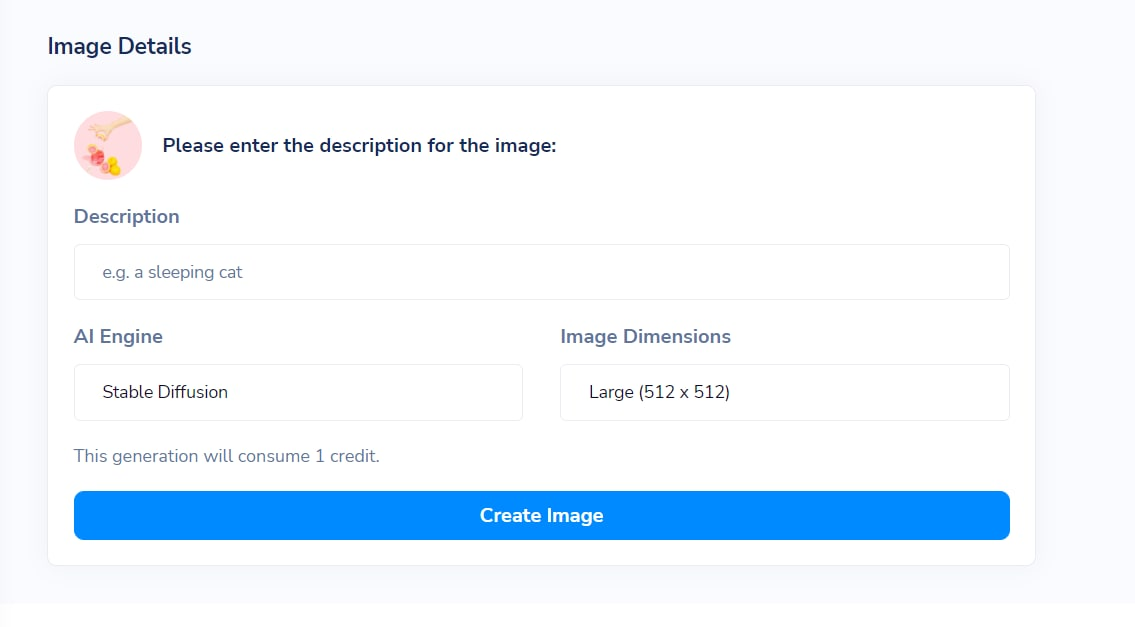Click the Description field label
The width and height of the screenshot is (1135, 627).
(x=127, y=216)
